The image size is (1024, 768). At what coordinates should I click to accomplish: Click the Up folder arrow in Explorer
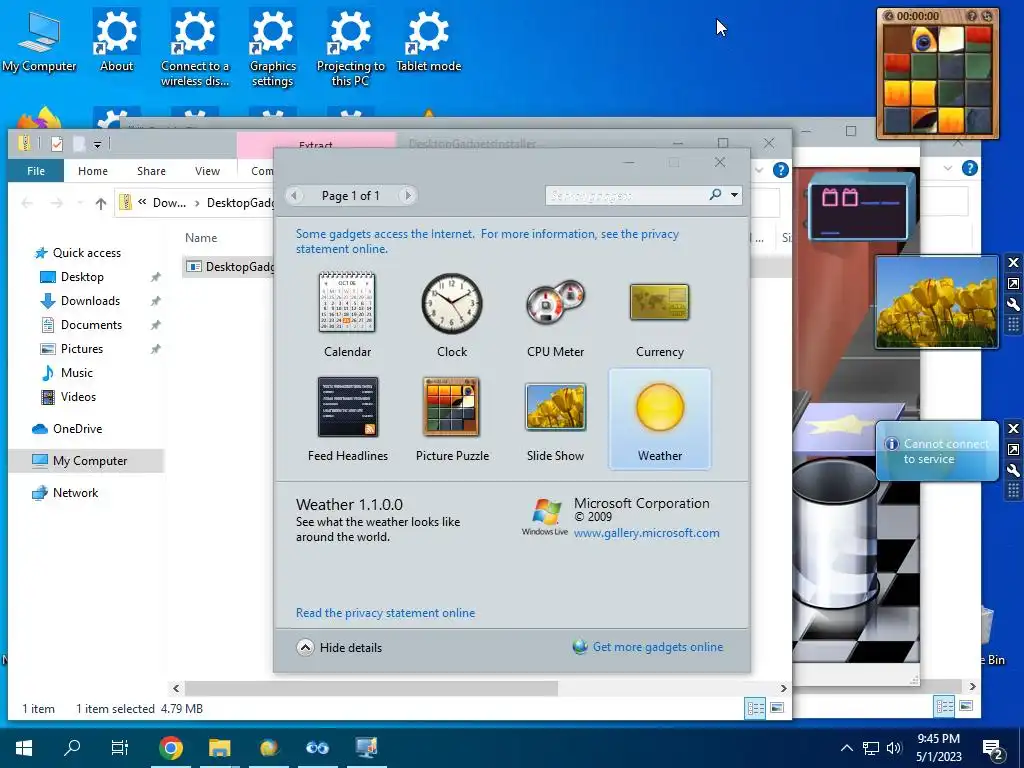[x=101, y=203]
